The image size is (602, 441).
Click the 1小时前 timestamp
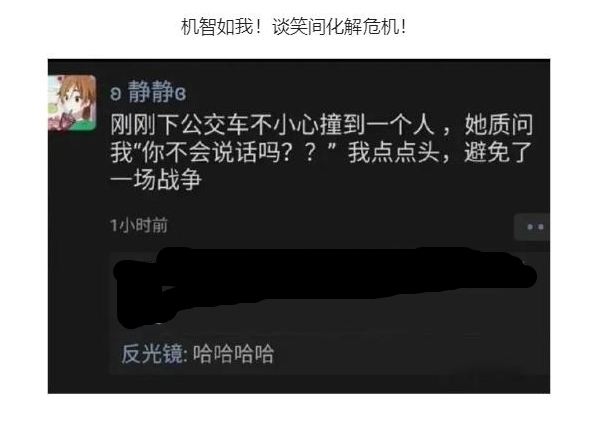pos(139,225)
